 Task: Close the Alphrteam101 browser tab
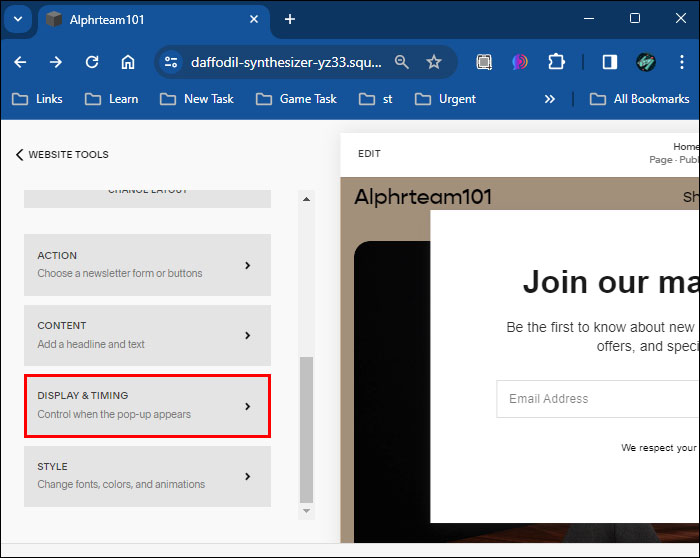coord(254,19)
